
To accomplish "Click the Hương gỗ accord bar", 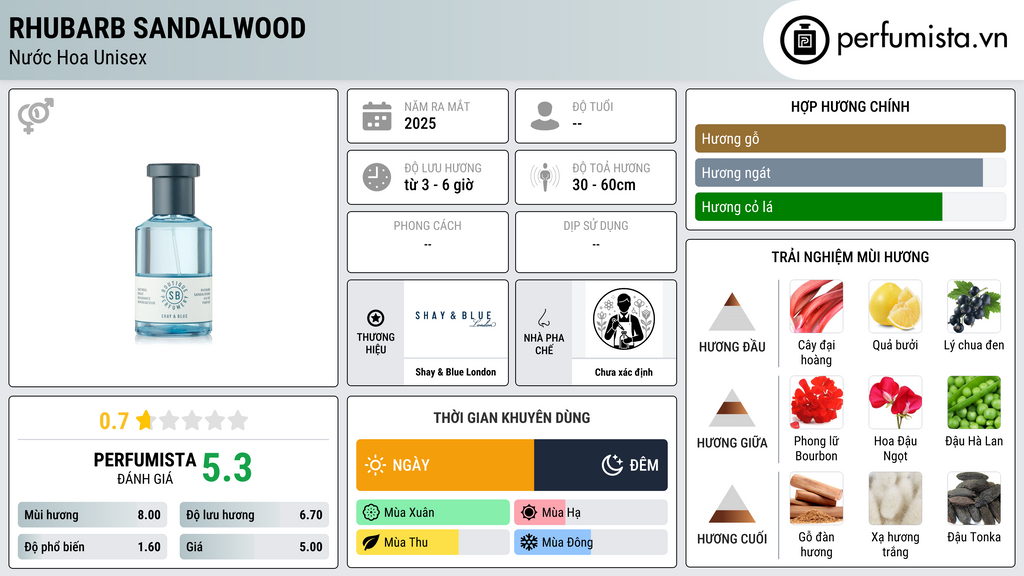I will pyautogui.click(x=850, y=138).
